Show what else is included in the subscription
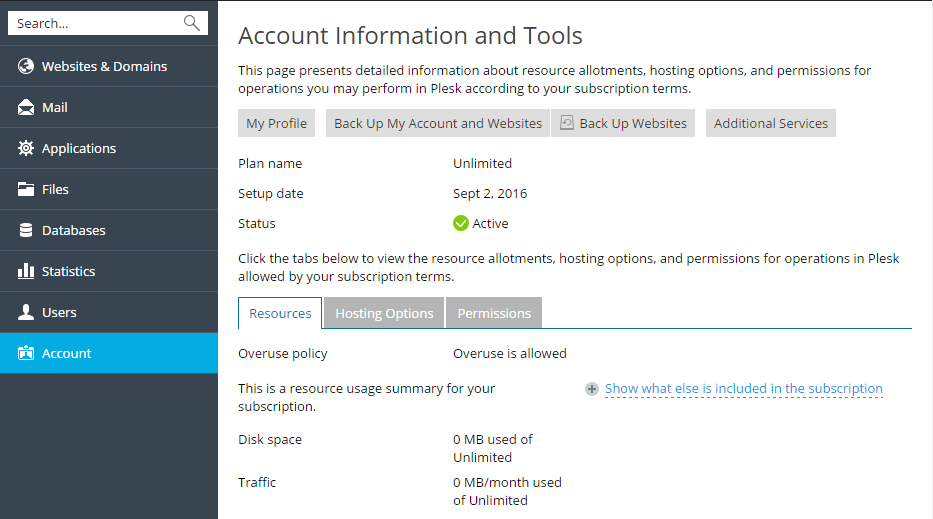933x519 pixels. coord(744,389)
